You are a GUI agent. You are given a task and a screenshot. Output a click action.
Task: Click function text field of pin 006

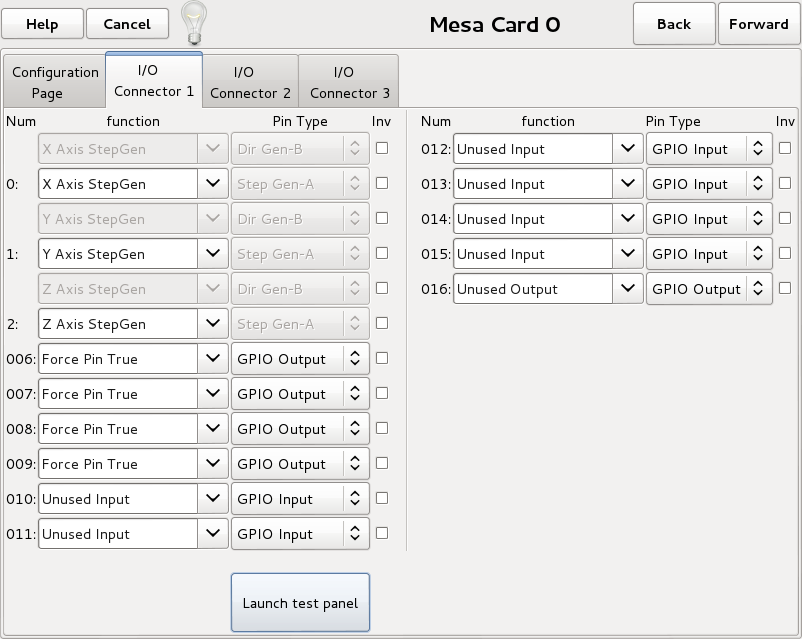(x=118, y=359)
